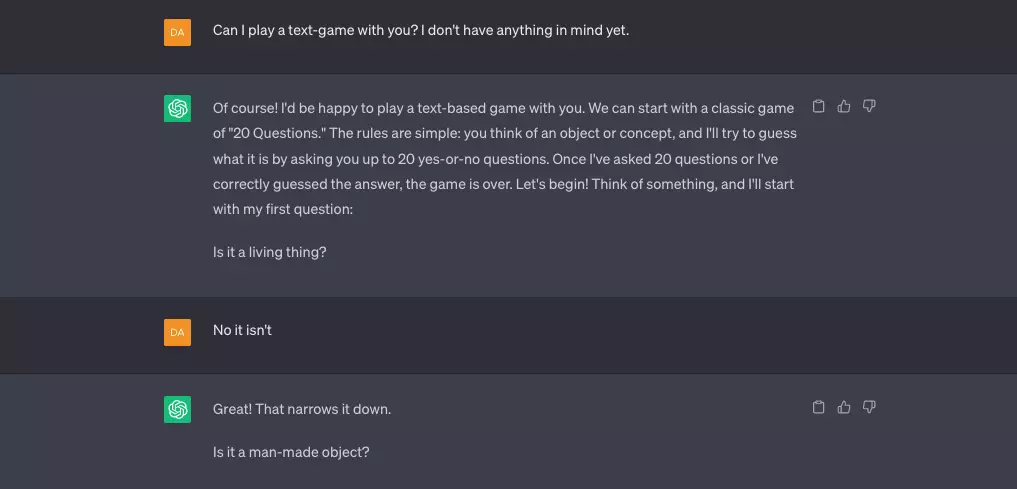Image resolution: width=1017 pixels, height=489 pixels.
Task: Dislike the "Is it a man-made object?" reply
Action: 869,407
